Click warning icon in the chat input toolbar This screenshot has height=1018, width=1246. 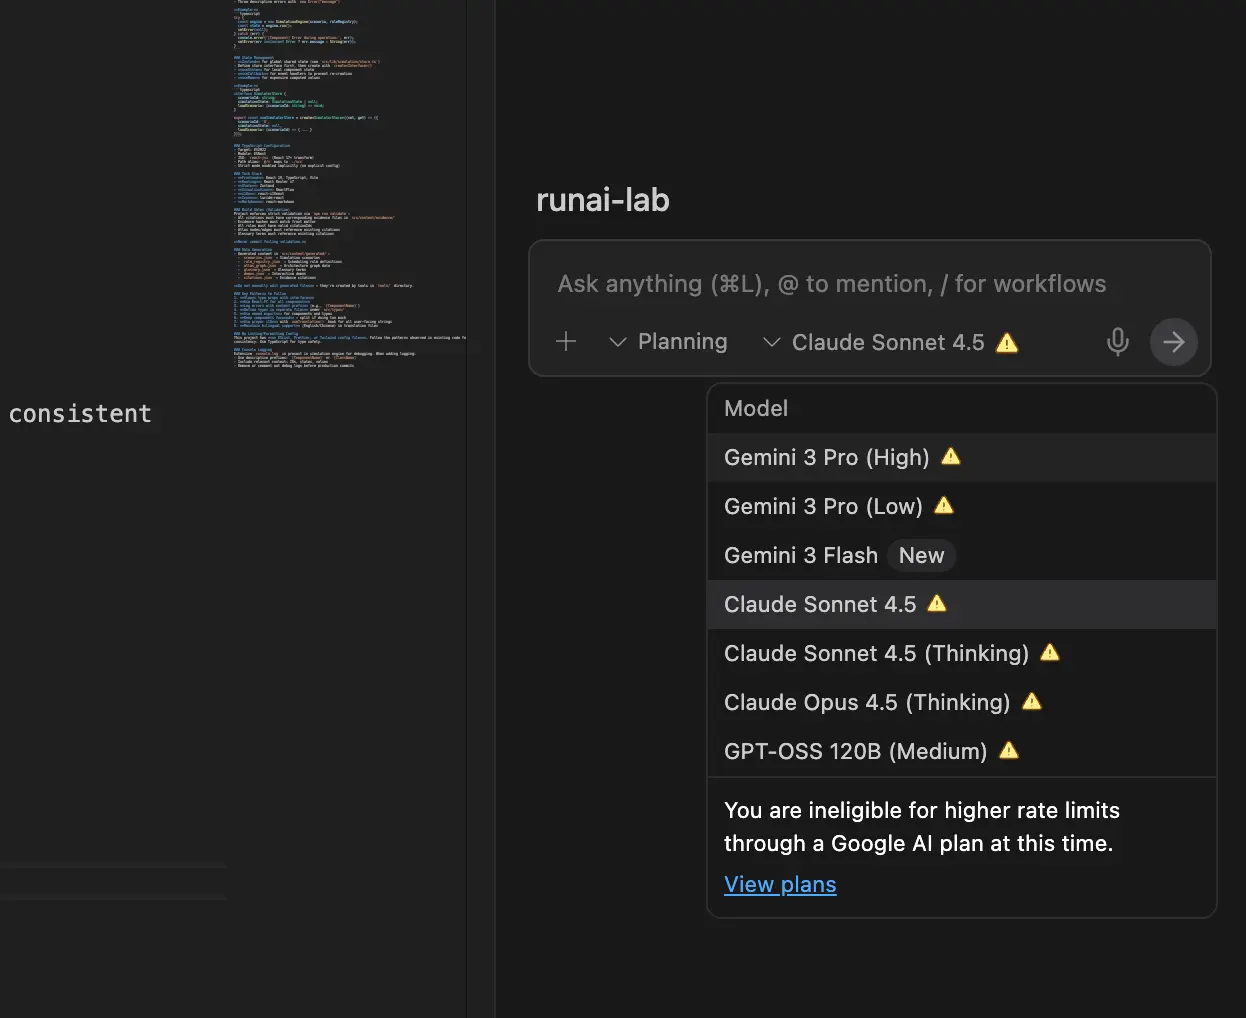click(x=1007, y=343)
